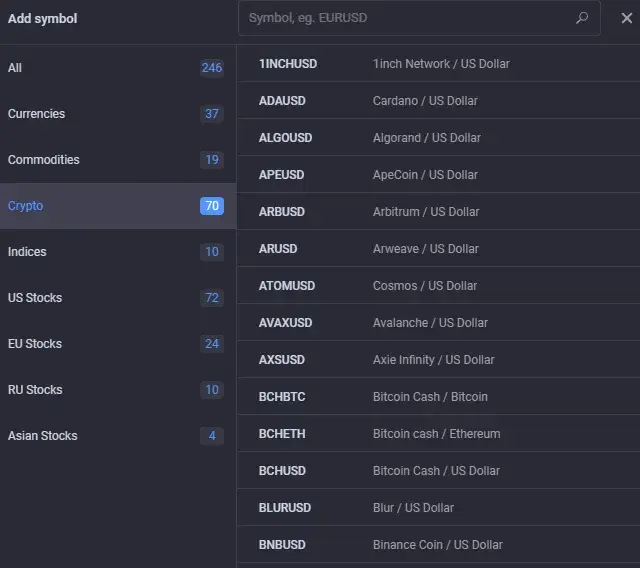This screenshot has width=640, height=568.
Task: Open the RU Stocks category
Action: click(118, 390)
